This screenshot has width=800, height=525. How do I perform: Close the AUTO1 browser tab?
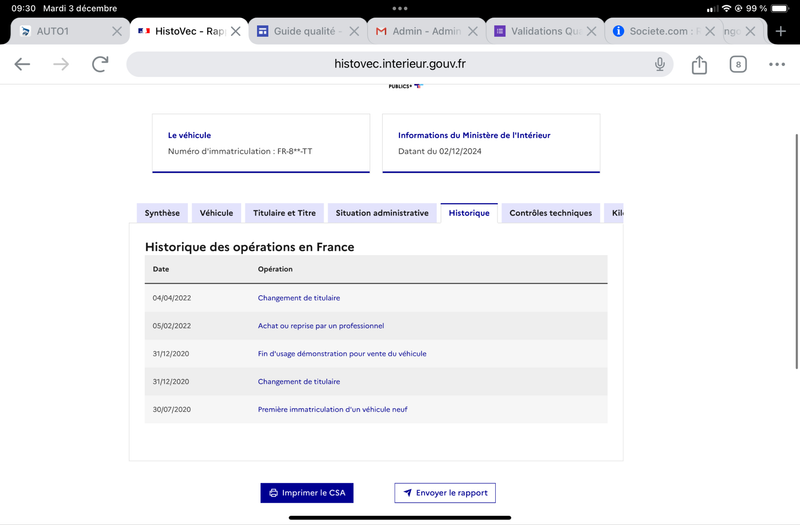[117, 31]
